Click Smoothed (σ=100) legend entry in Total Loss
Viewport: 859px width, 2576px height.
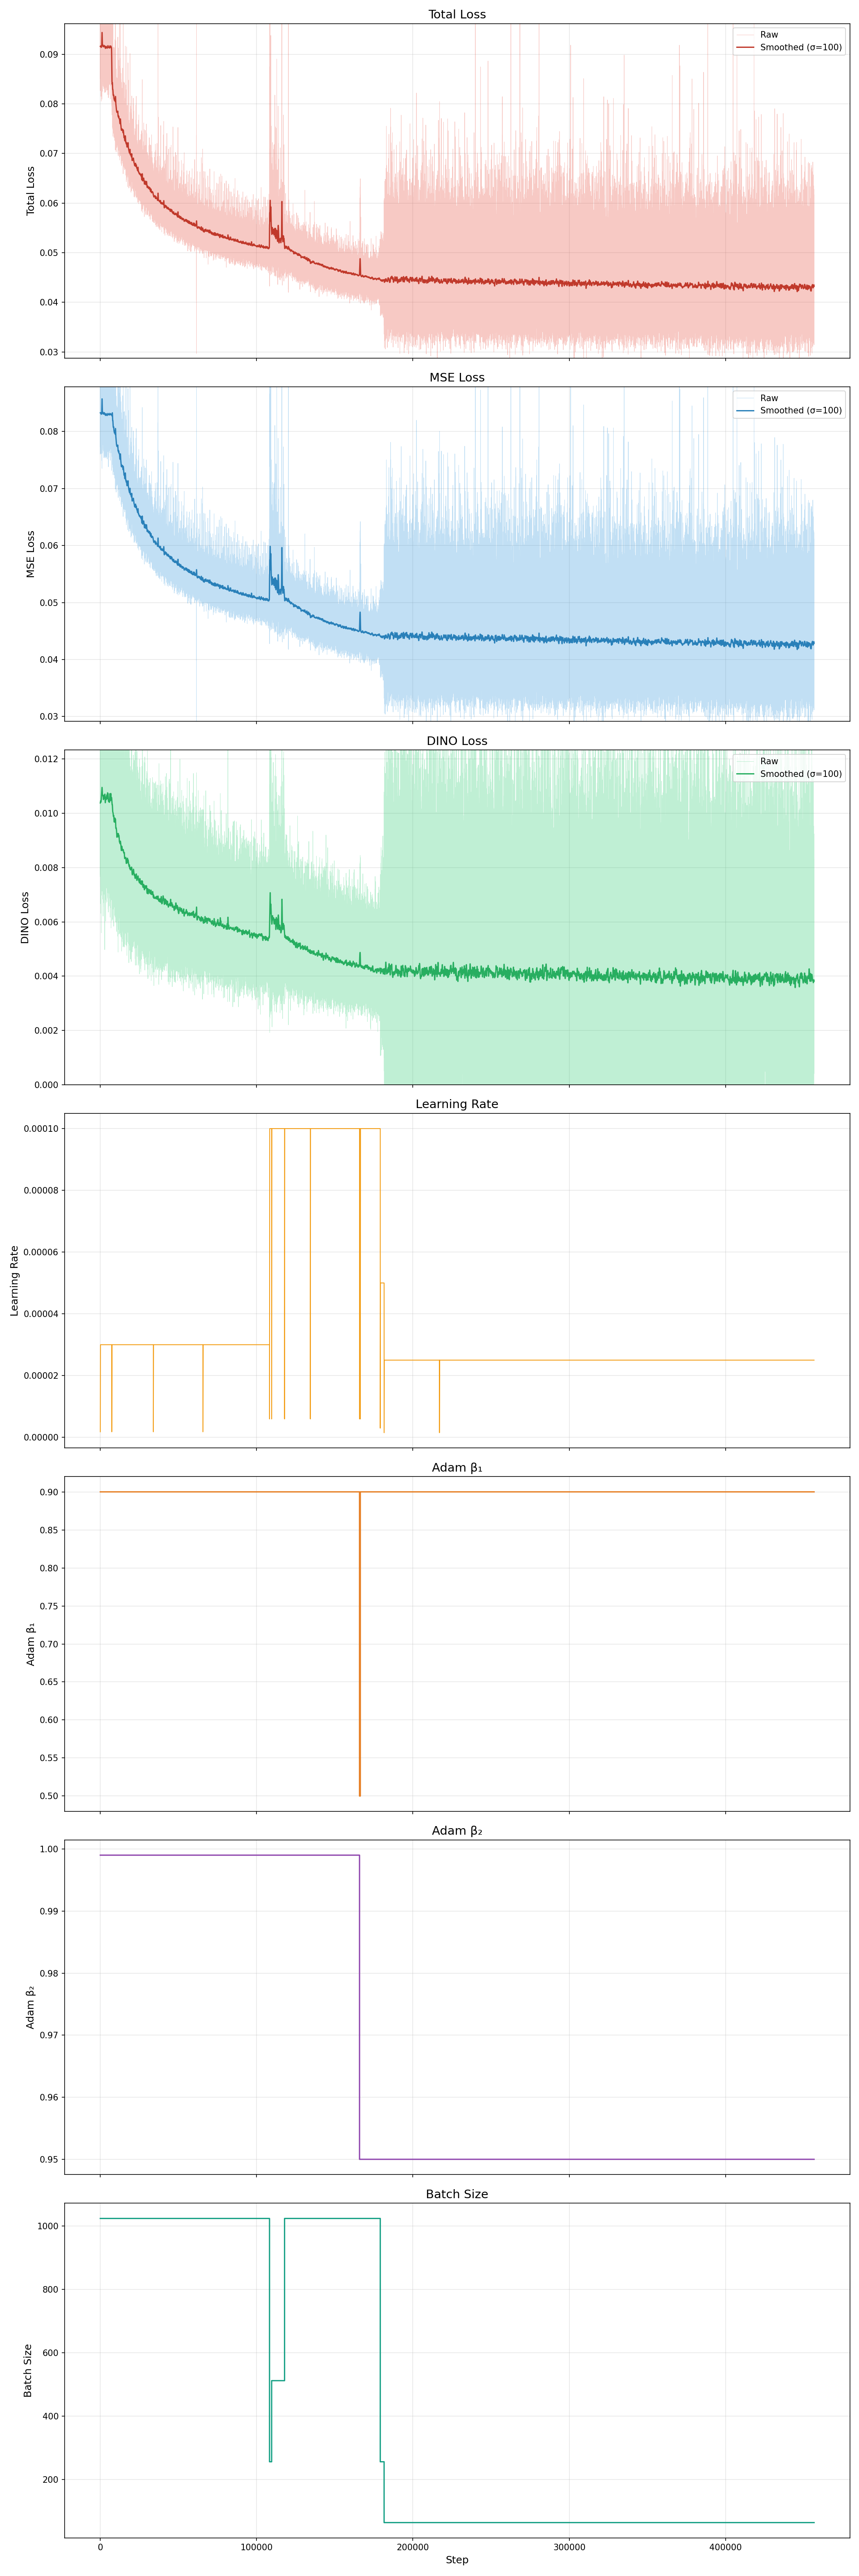coord(800,47)
